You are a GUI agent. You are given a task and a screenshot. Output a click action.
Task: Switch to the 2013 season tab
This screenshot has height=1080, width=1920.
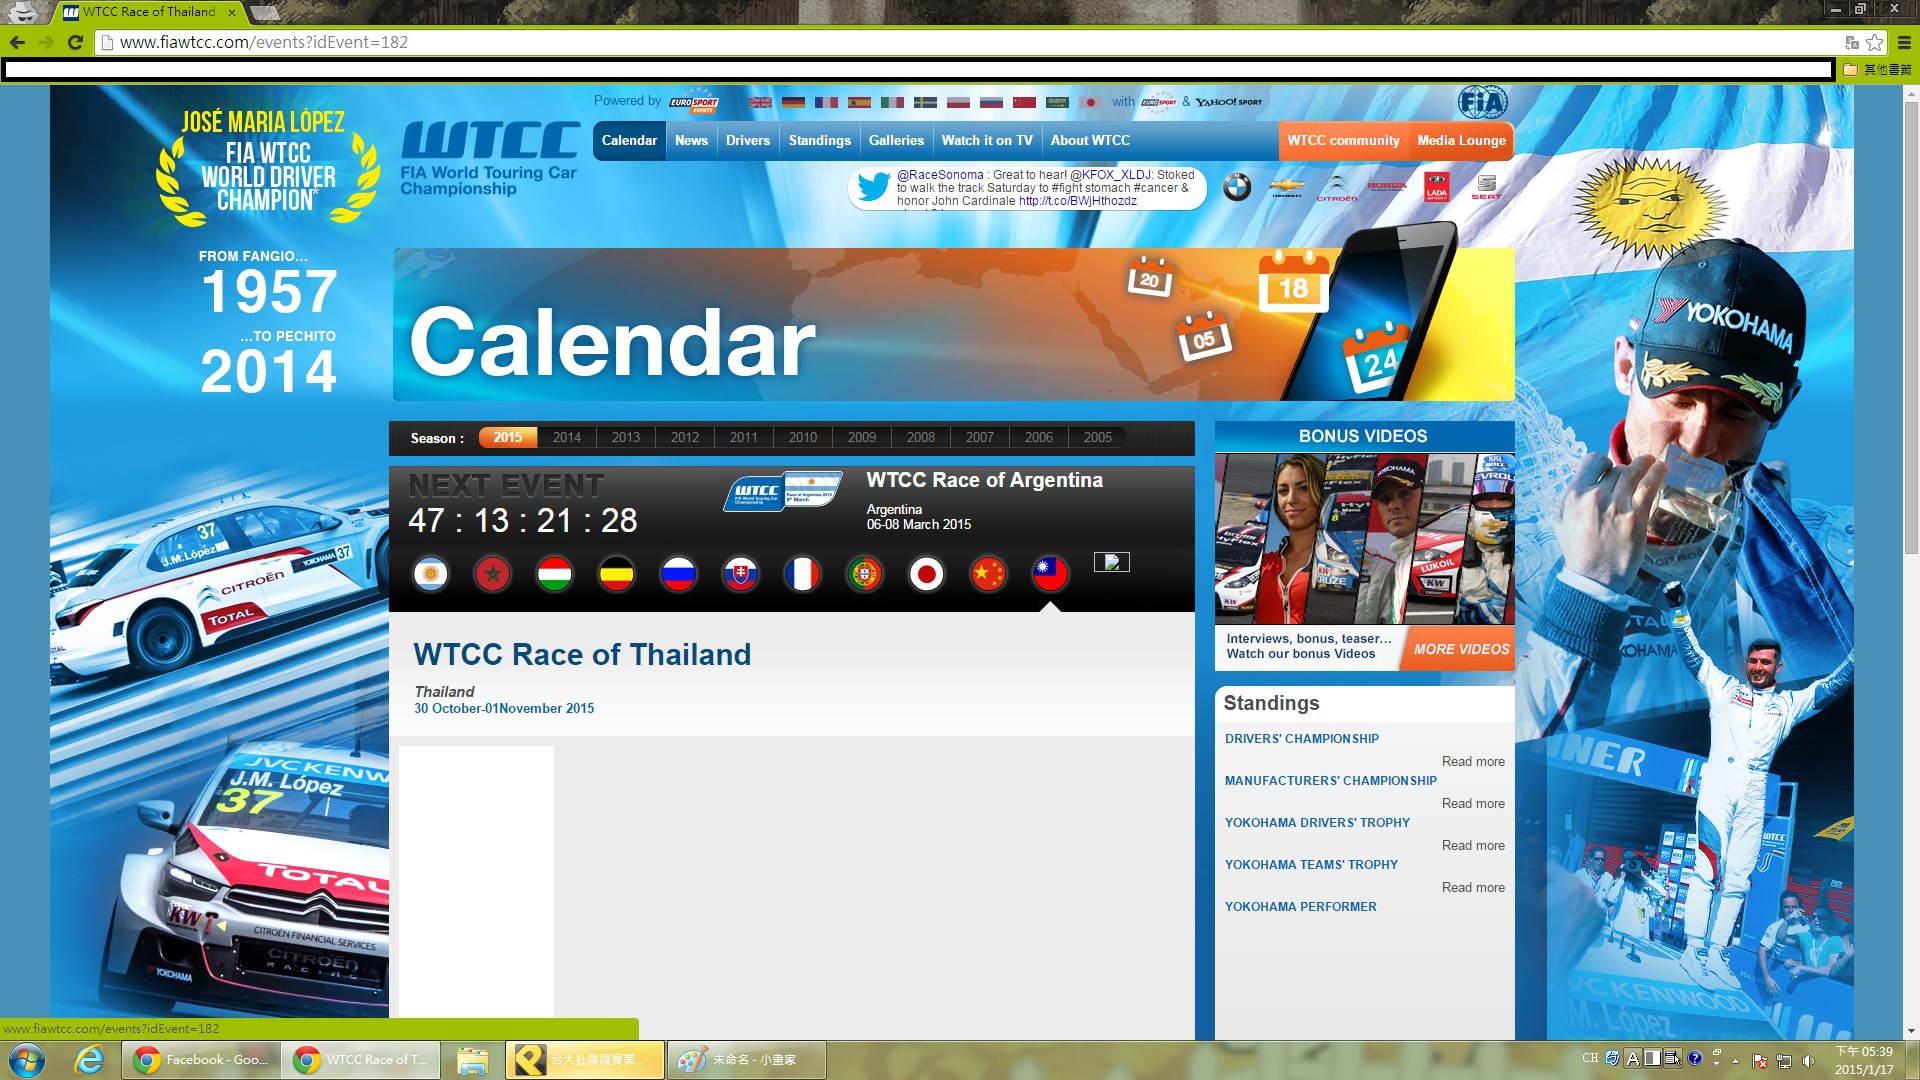[626, 438]
